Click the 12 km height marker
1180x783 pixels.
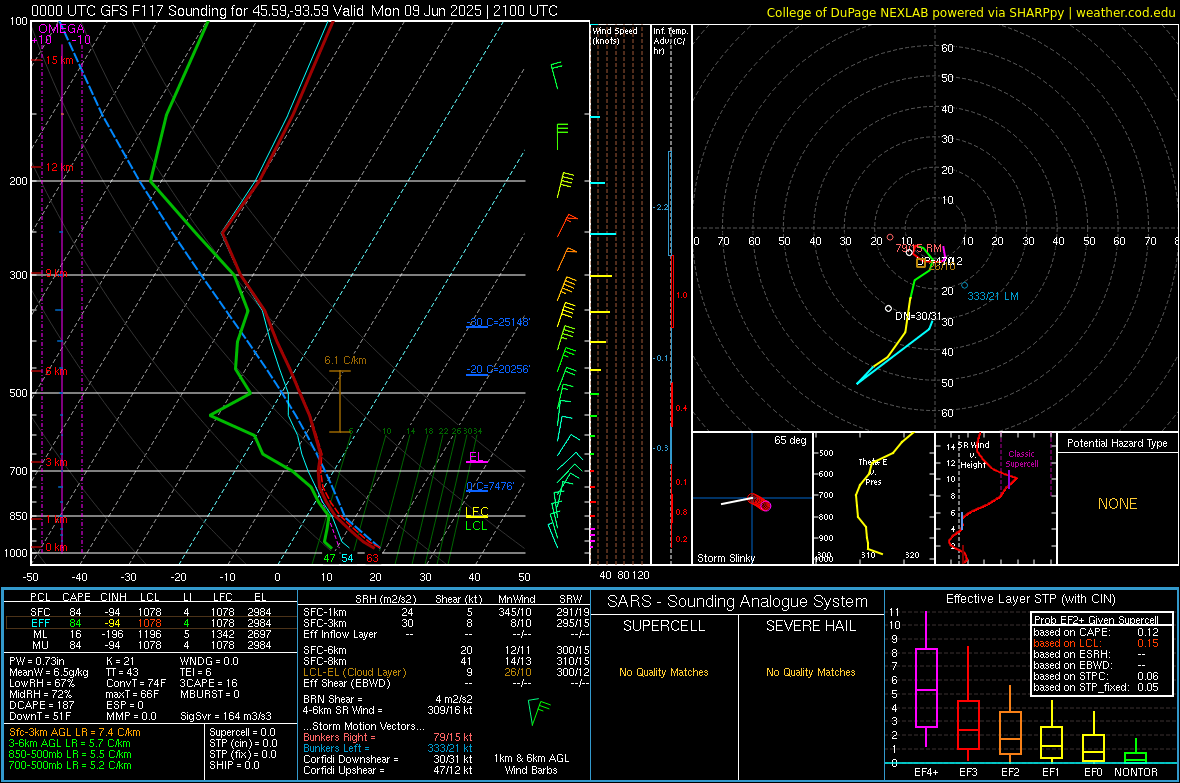tap(59, 167)
